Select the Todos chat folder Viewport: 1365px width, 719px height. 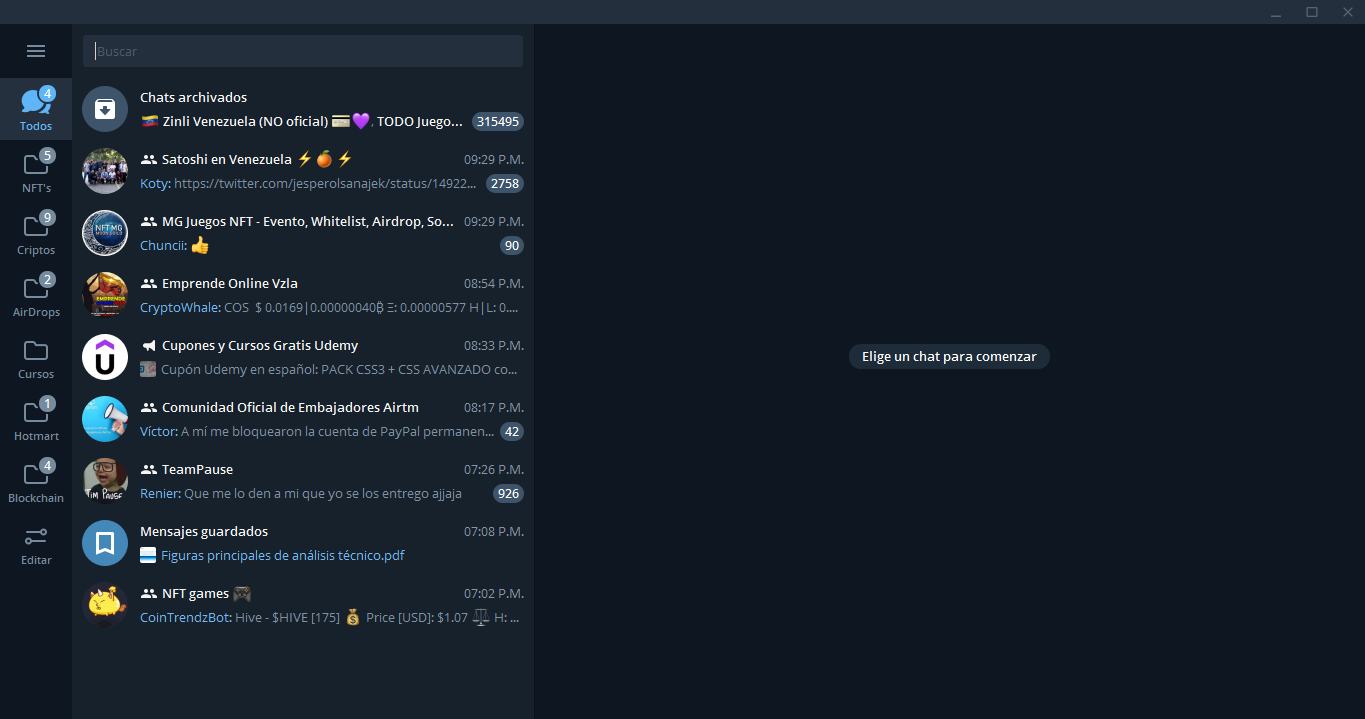click(x=36, y=109)
